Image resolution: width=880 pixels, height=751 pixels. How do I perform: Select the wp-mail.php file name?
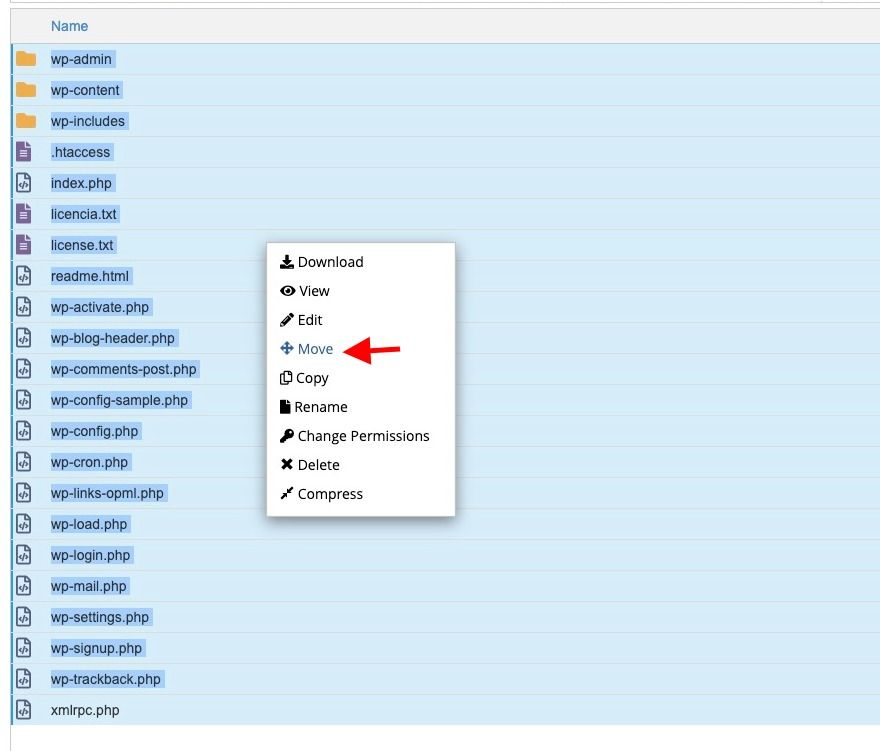pyautogui.click(x=89, y=586)
